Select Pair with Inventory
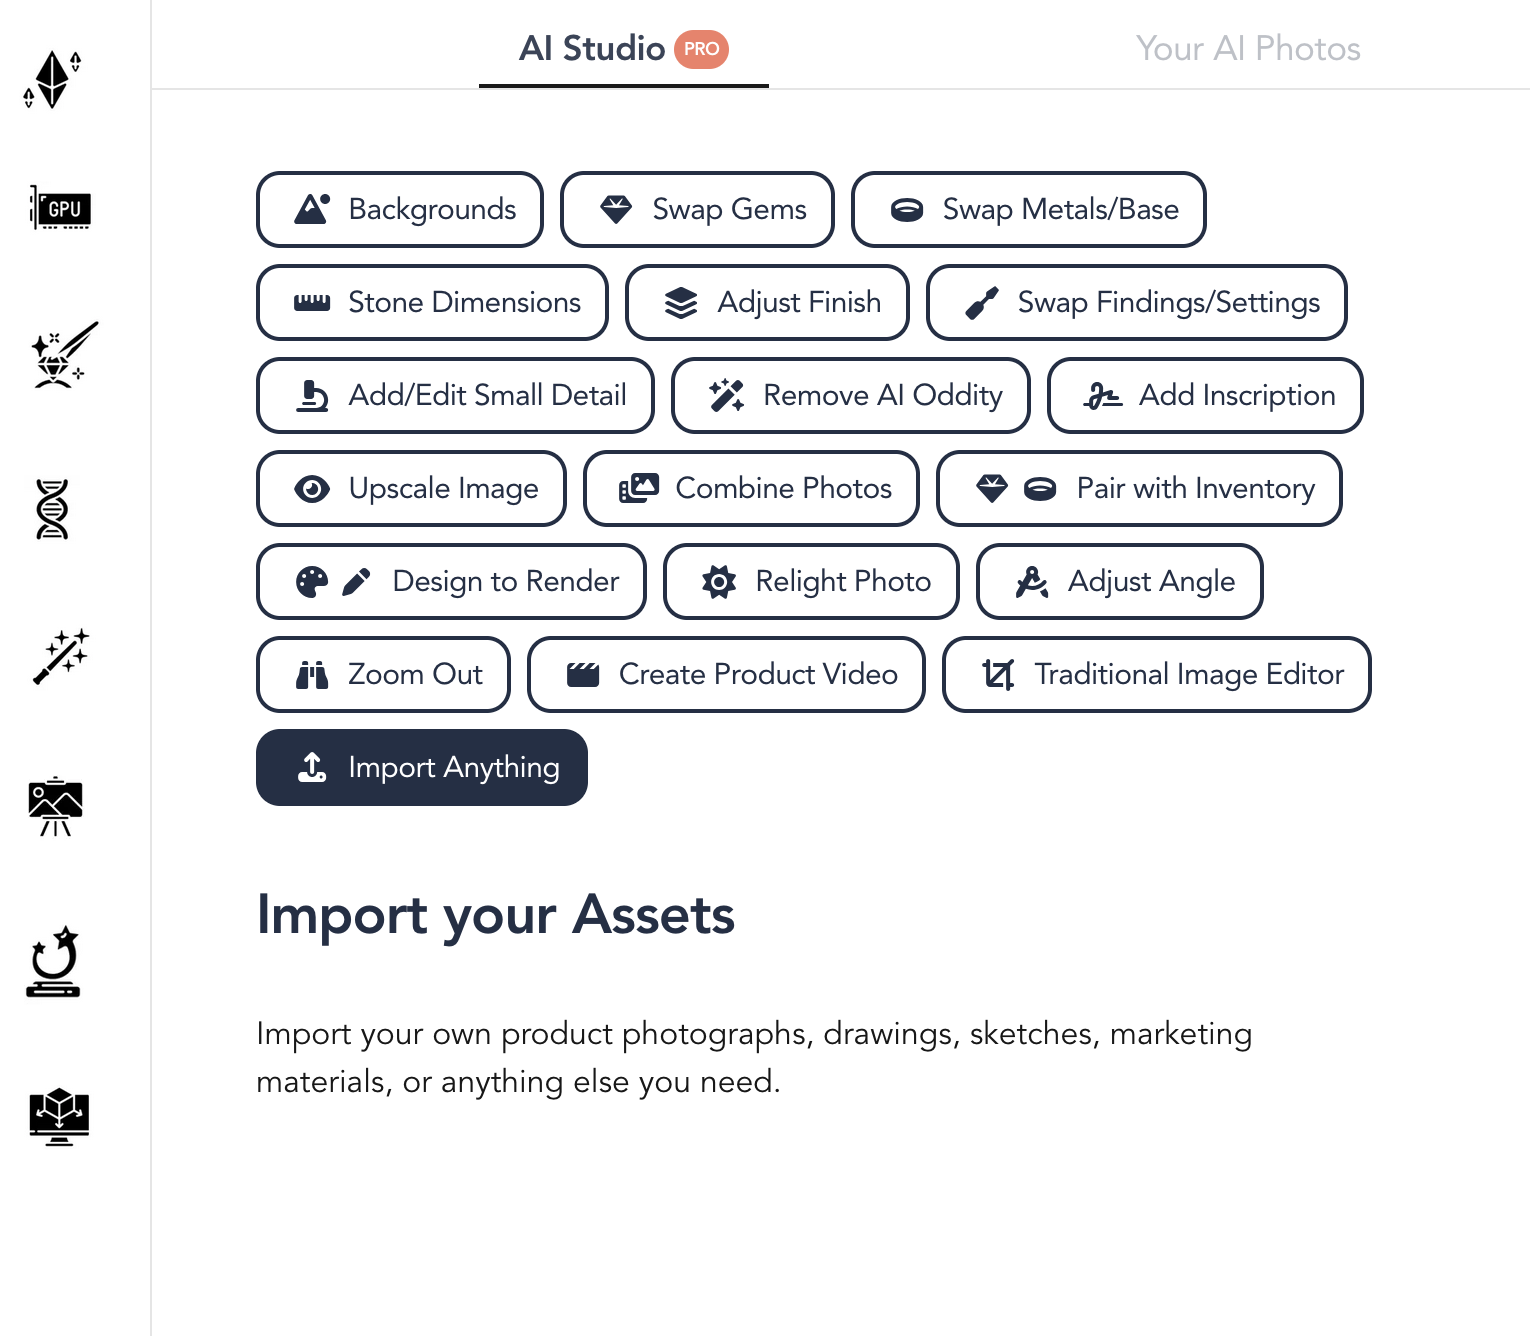1530x1336 pixels. point(1139,489)
